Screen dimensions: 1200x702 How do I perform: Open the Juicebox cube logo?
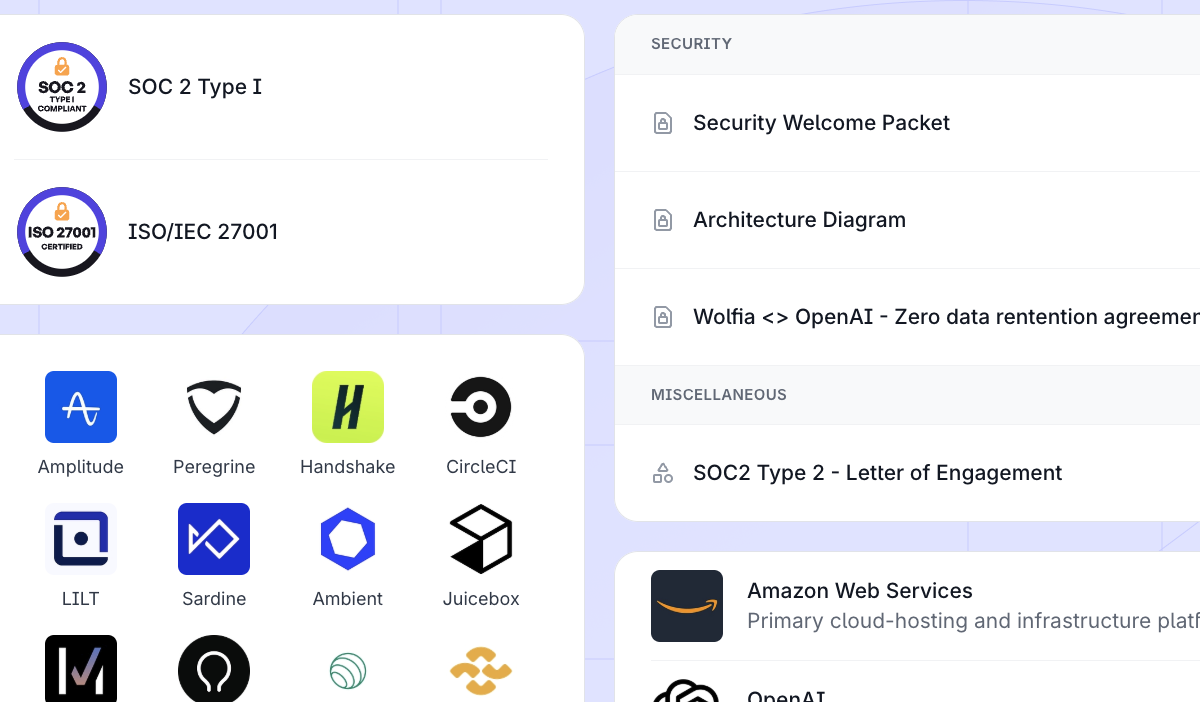click(481, 539)
